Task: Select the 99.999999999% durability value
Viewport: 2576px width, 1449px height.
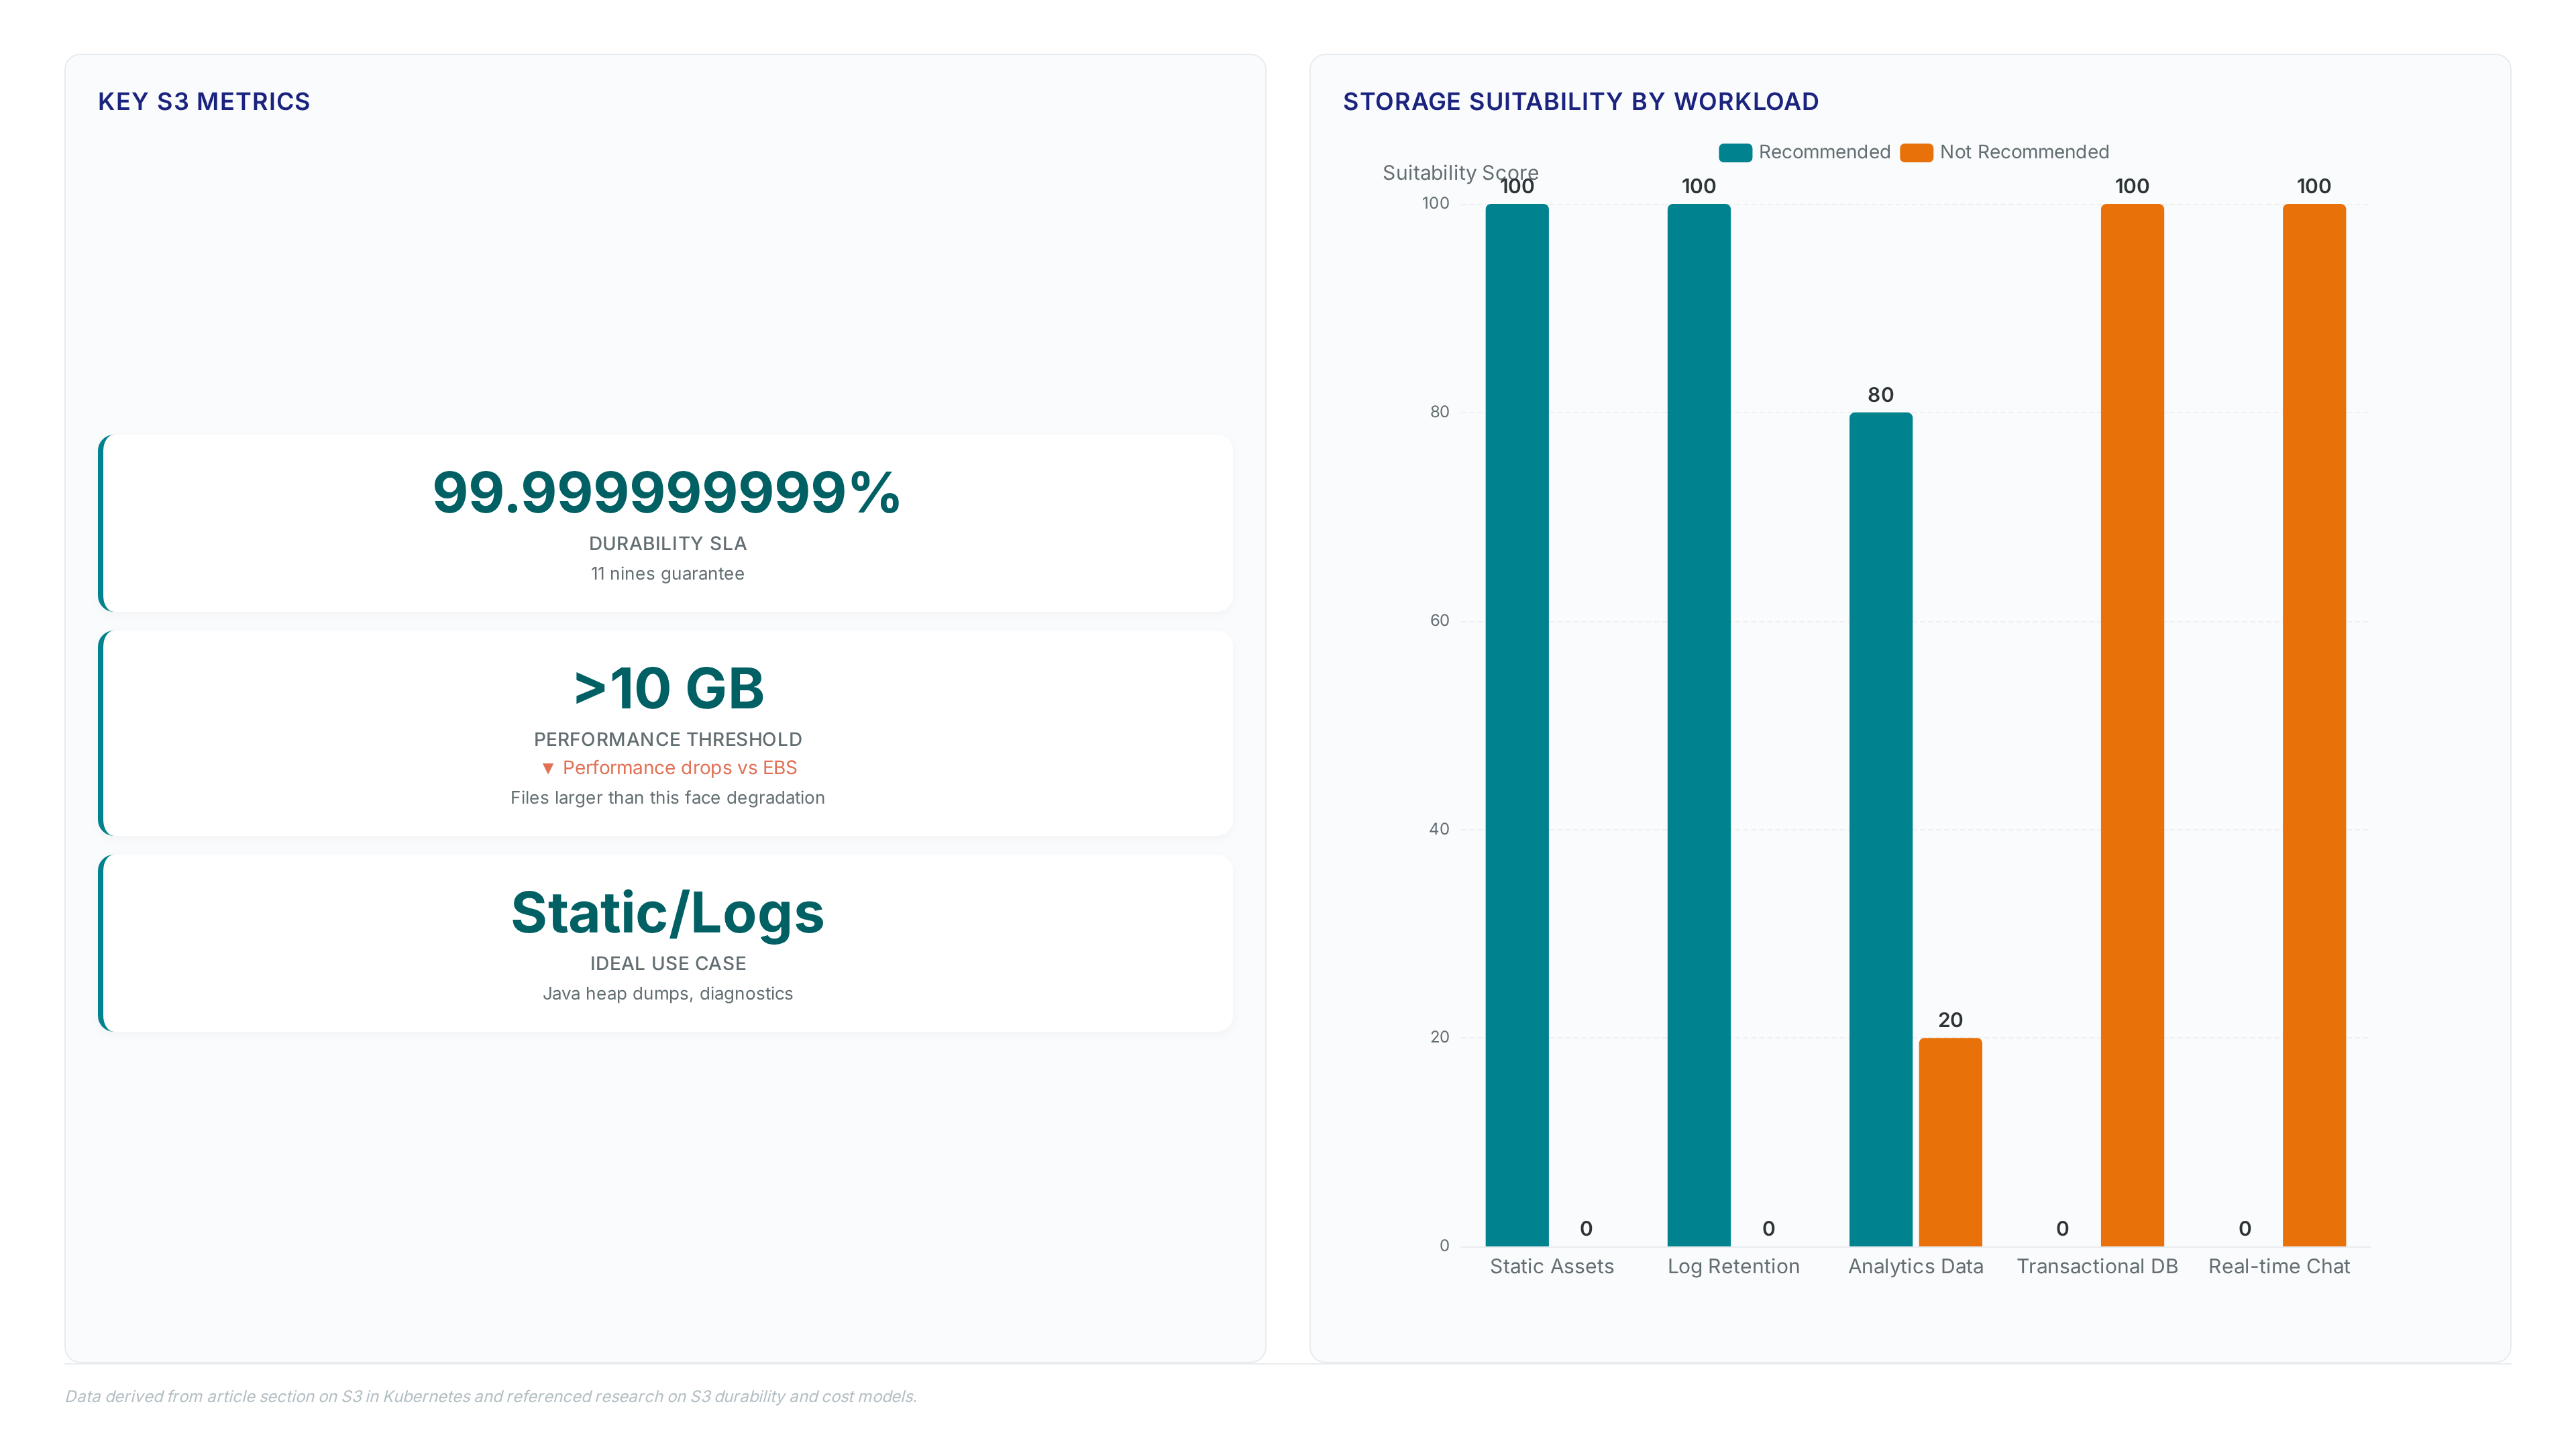Action: 667,492
